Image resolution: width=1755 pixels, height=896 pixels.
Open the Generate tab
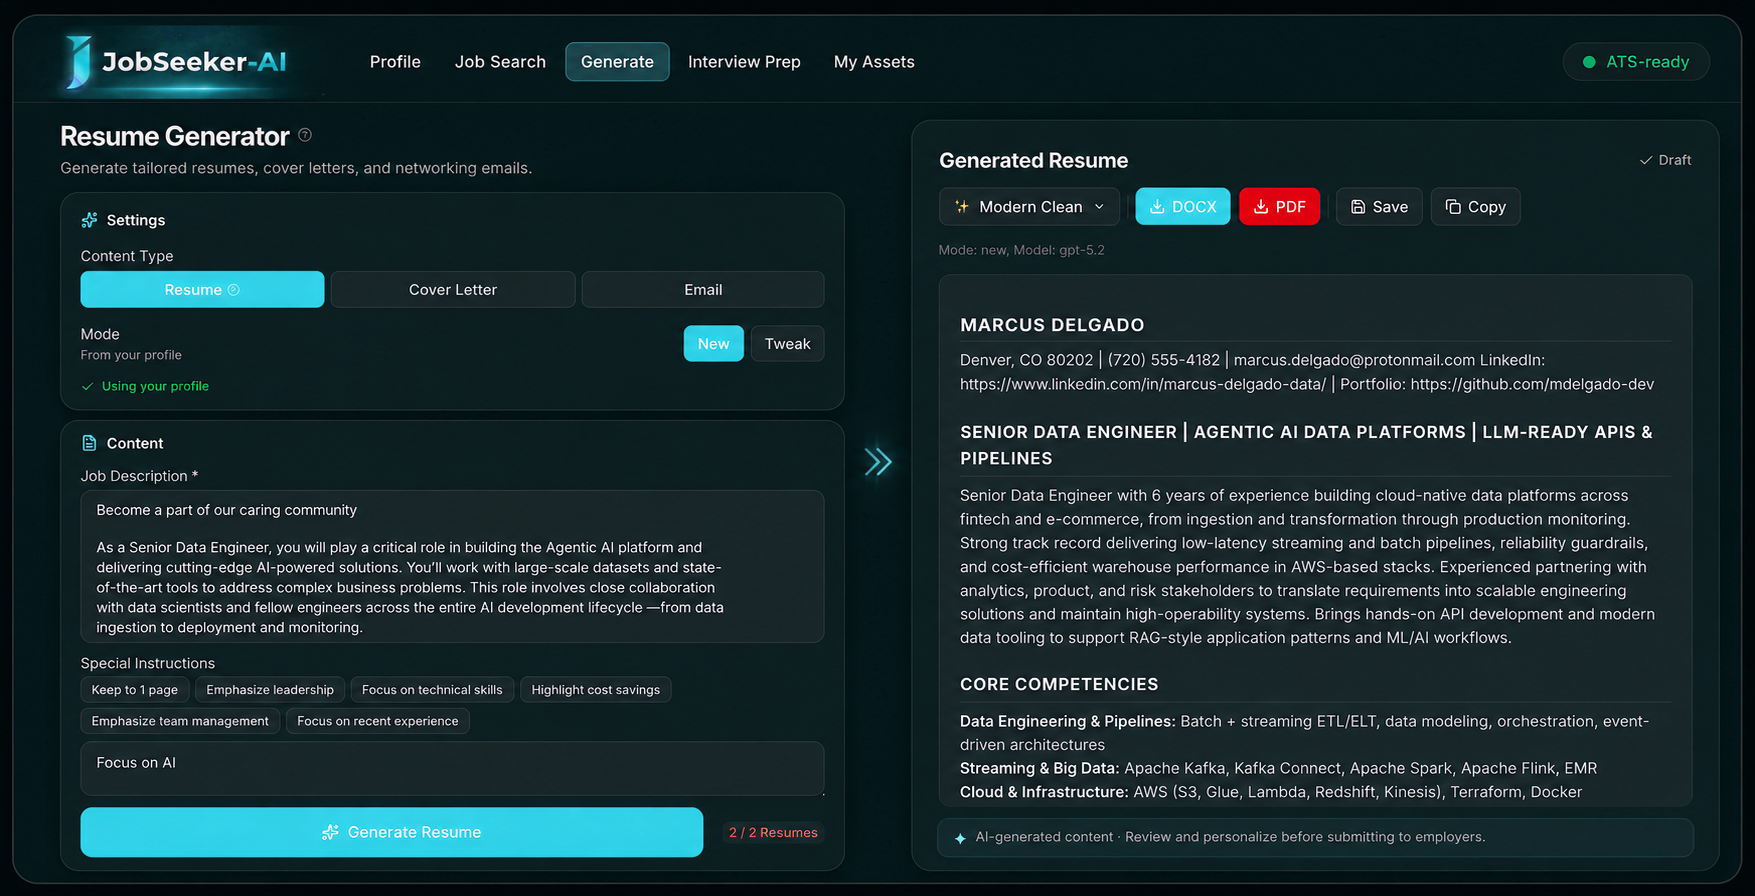[x=617, y=62]
